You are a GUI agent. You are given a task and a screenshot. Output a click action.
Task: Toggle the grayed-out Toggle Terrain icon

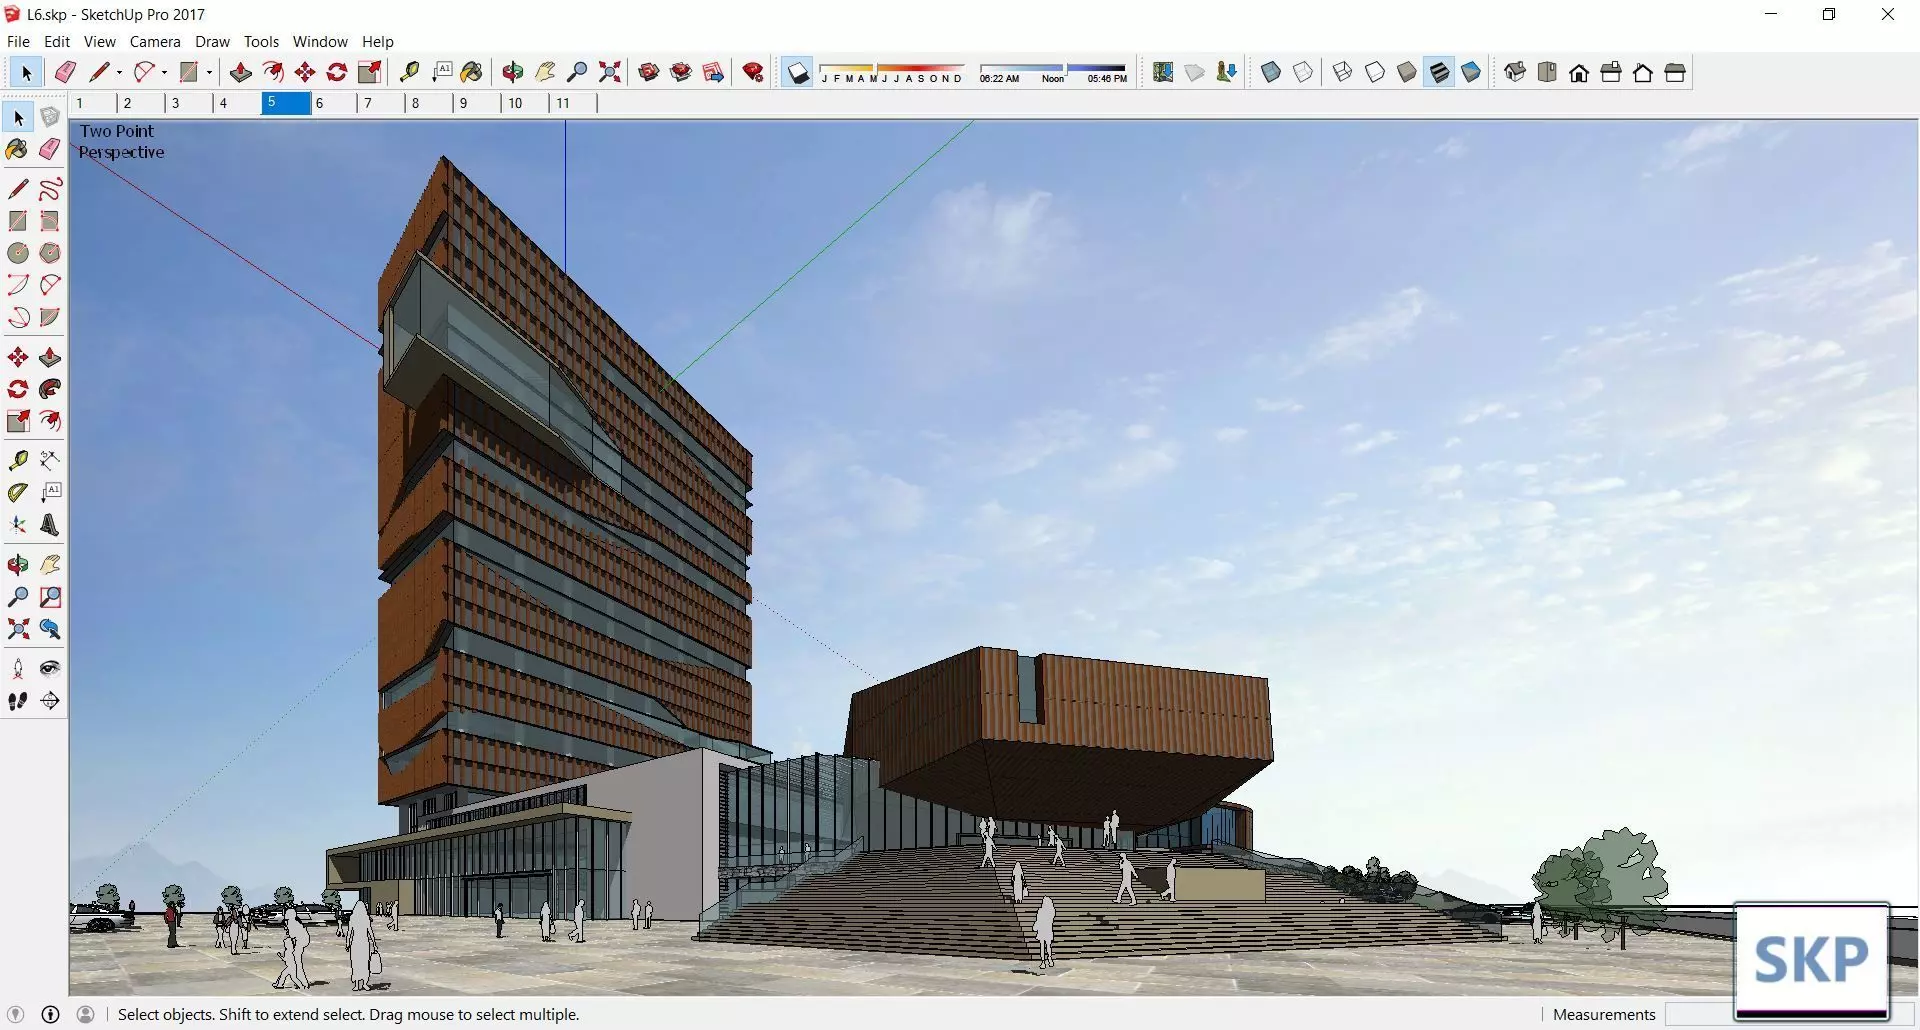(1195, 72)
